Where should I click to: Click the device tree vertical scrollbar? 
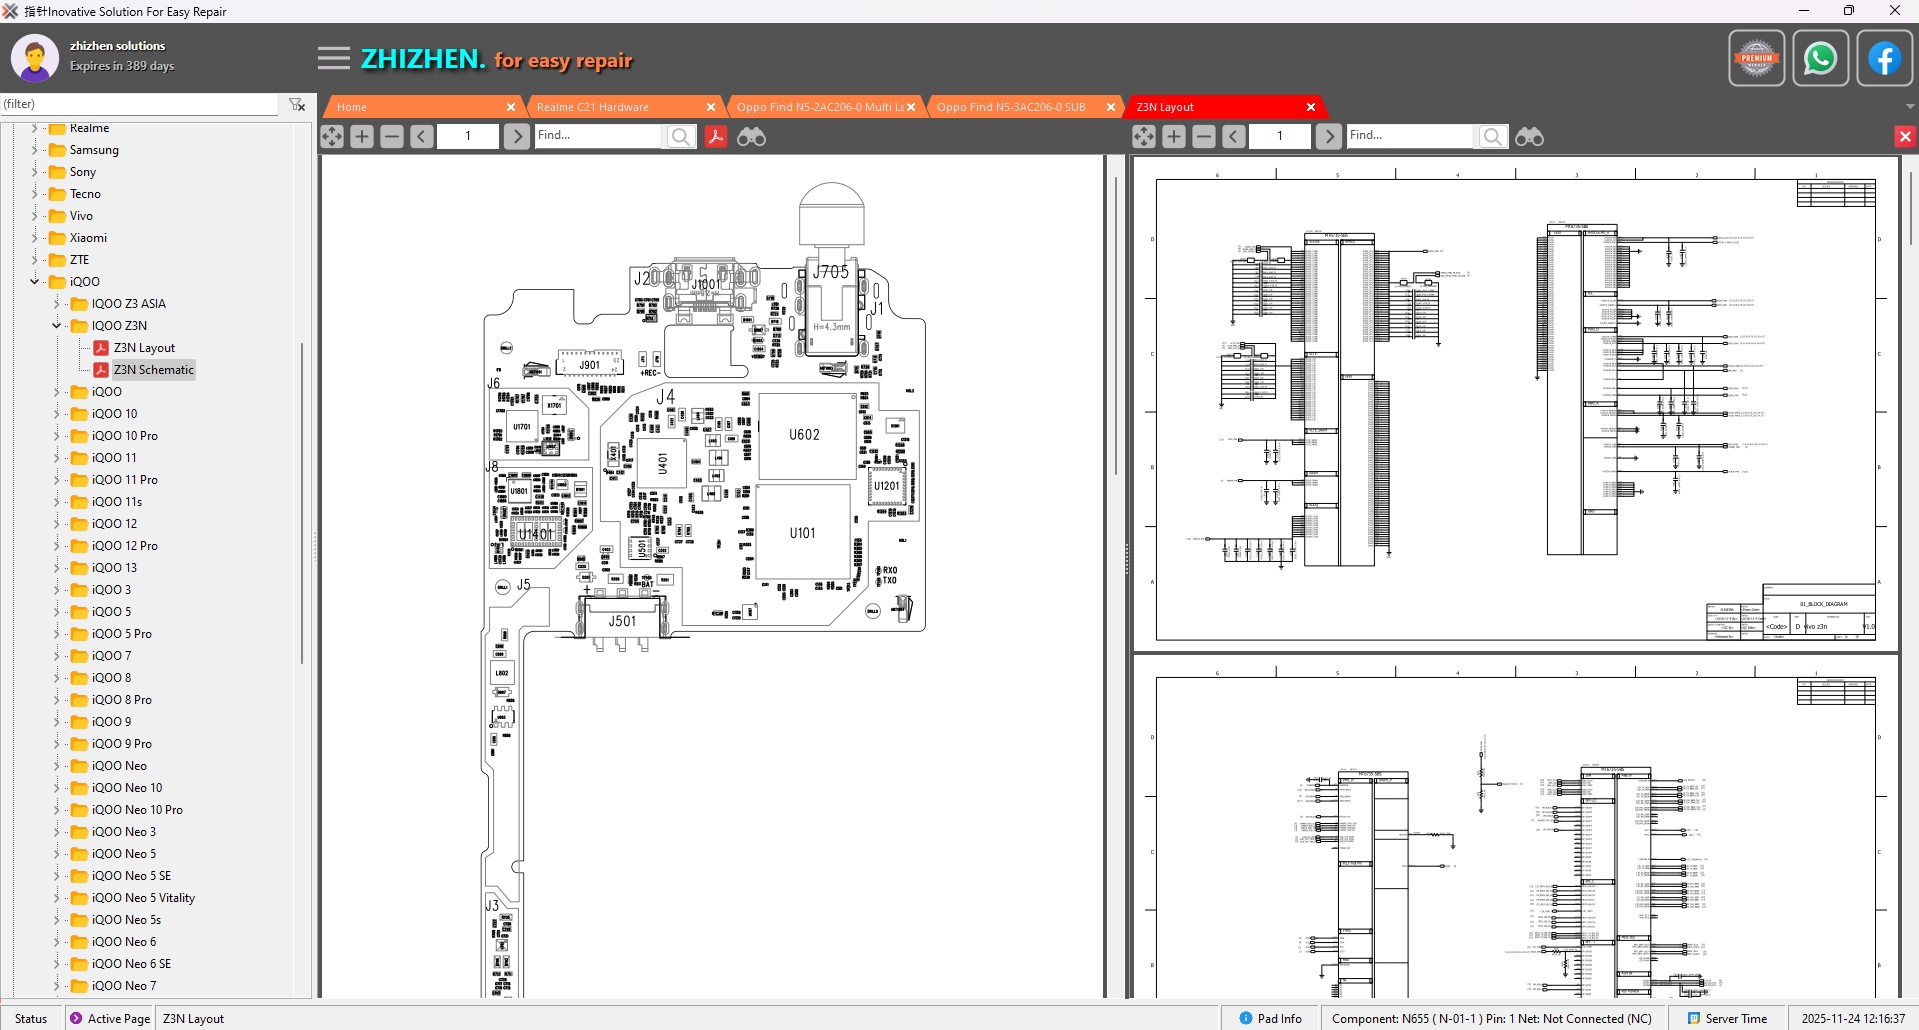coord(302,502)
